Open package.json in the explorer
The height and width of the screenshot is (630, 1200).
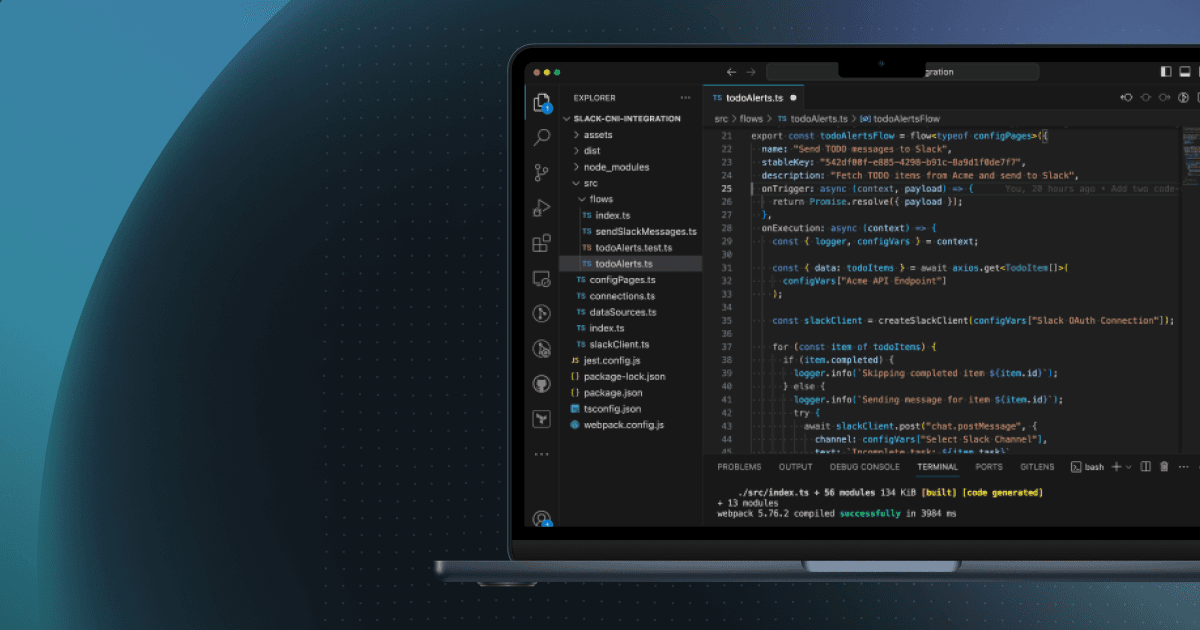pyautogui.click(x=606, y=392)
